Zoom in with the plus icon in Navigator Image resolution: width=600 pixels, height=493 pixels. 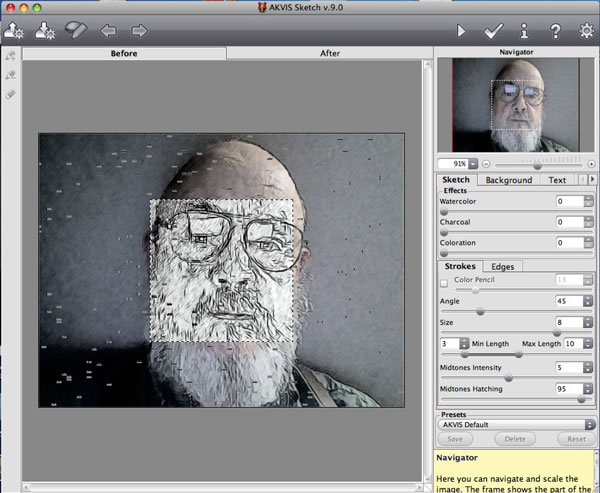pyautogui.click(x=591, y=164)
